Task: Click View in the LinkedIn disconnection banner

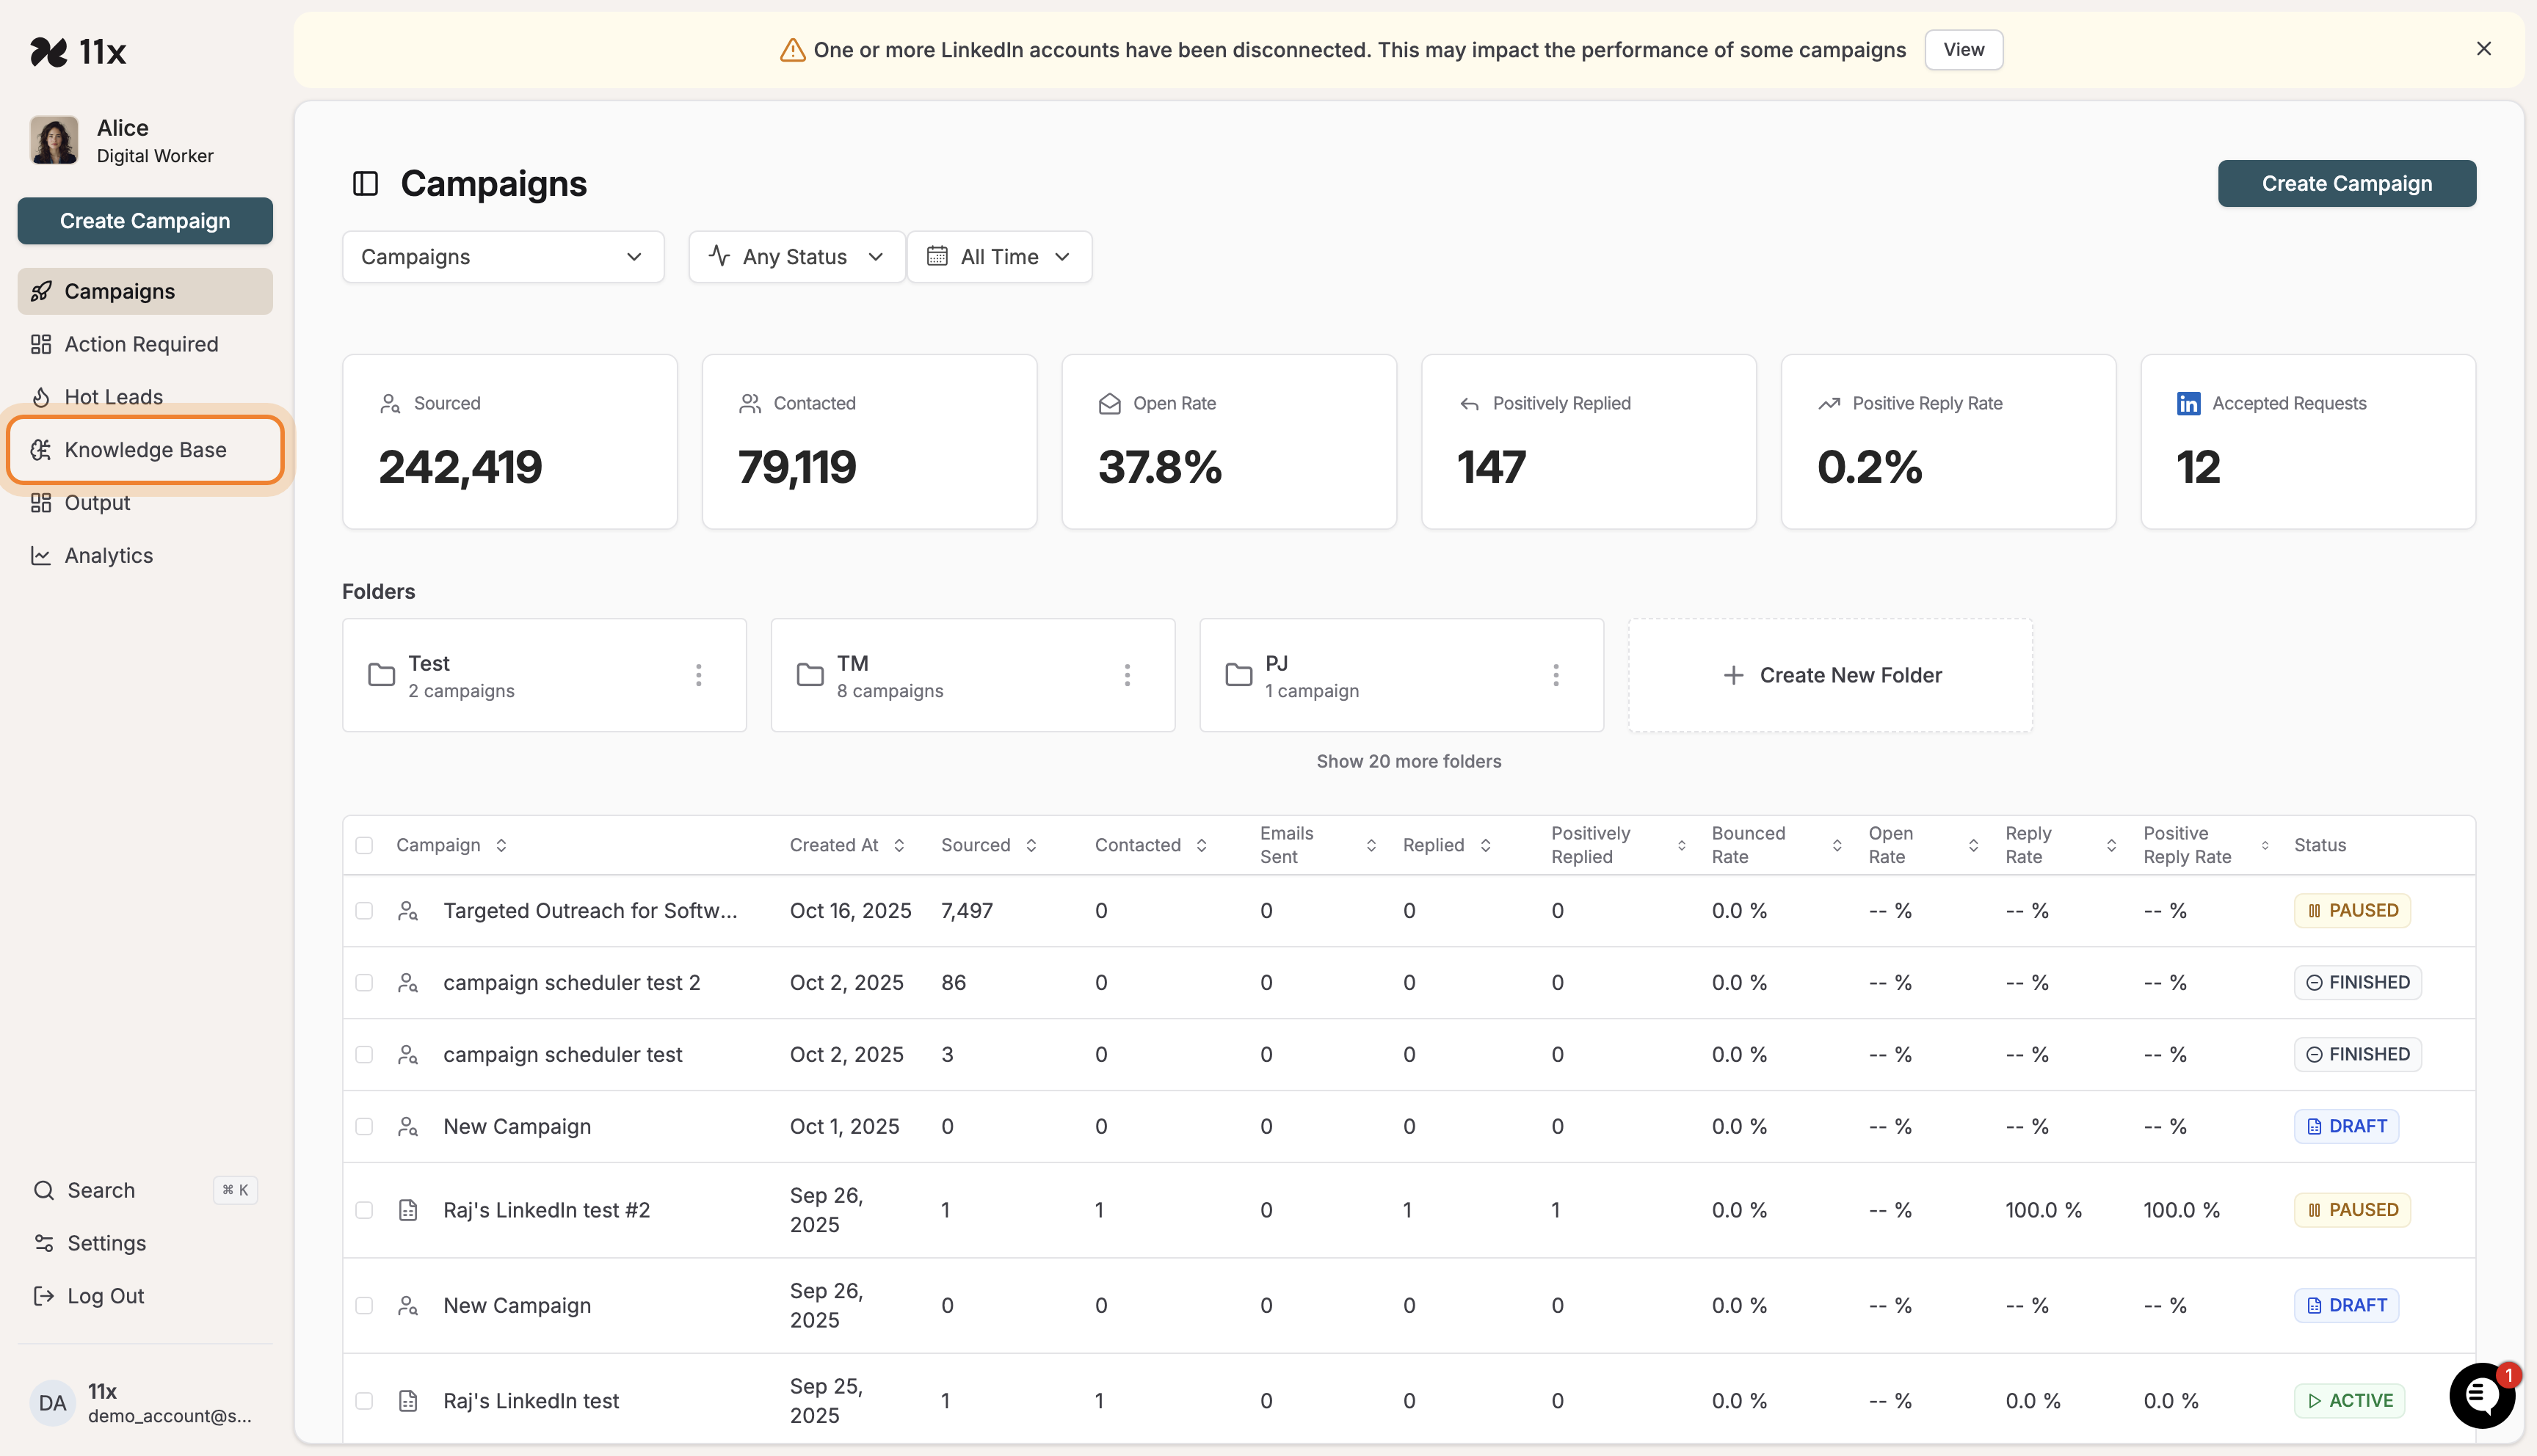Action: [1963, 49]
